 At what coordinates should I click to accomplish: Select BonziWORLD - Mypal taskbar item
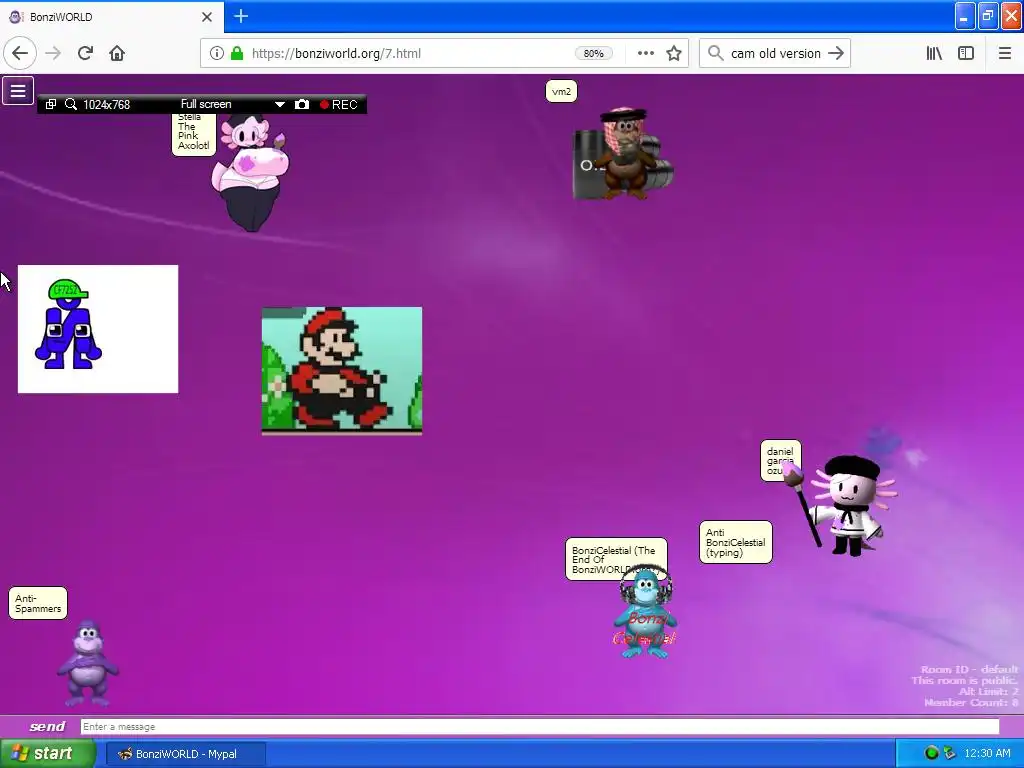(185, 754)
